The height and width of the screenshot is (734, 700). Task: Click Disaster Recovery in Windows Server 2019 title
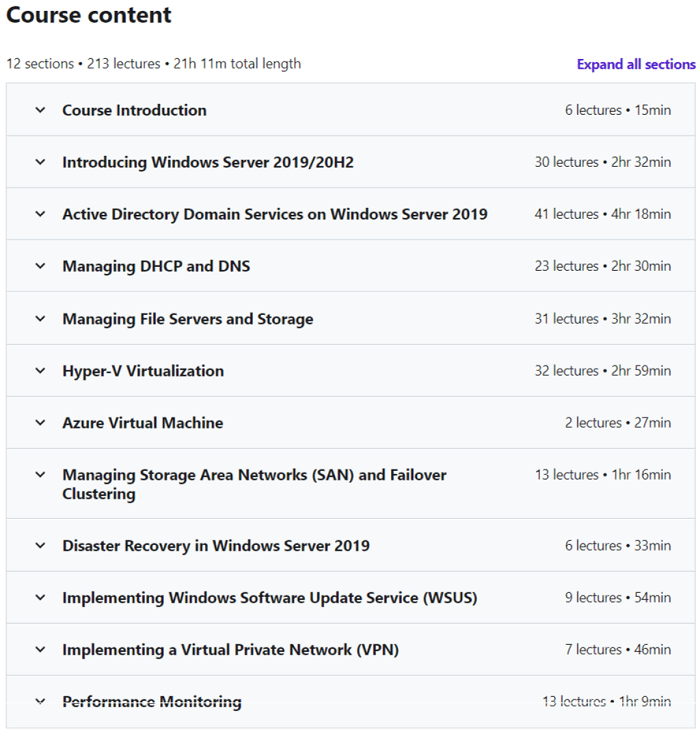coord(215,546)
